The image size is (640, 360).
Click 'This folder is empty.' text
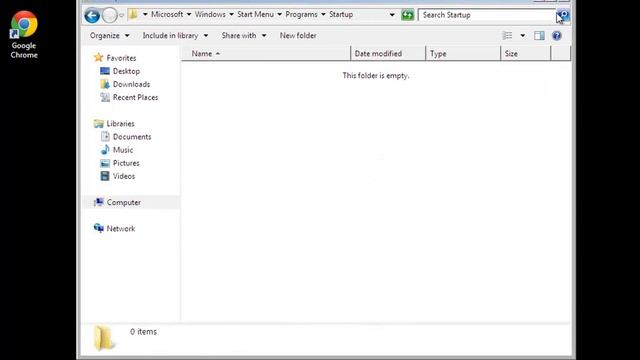pyautogui.click(x=376, y=76)
